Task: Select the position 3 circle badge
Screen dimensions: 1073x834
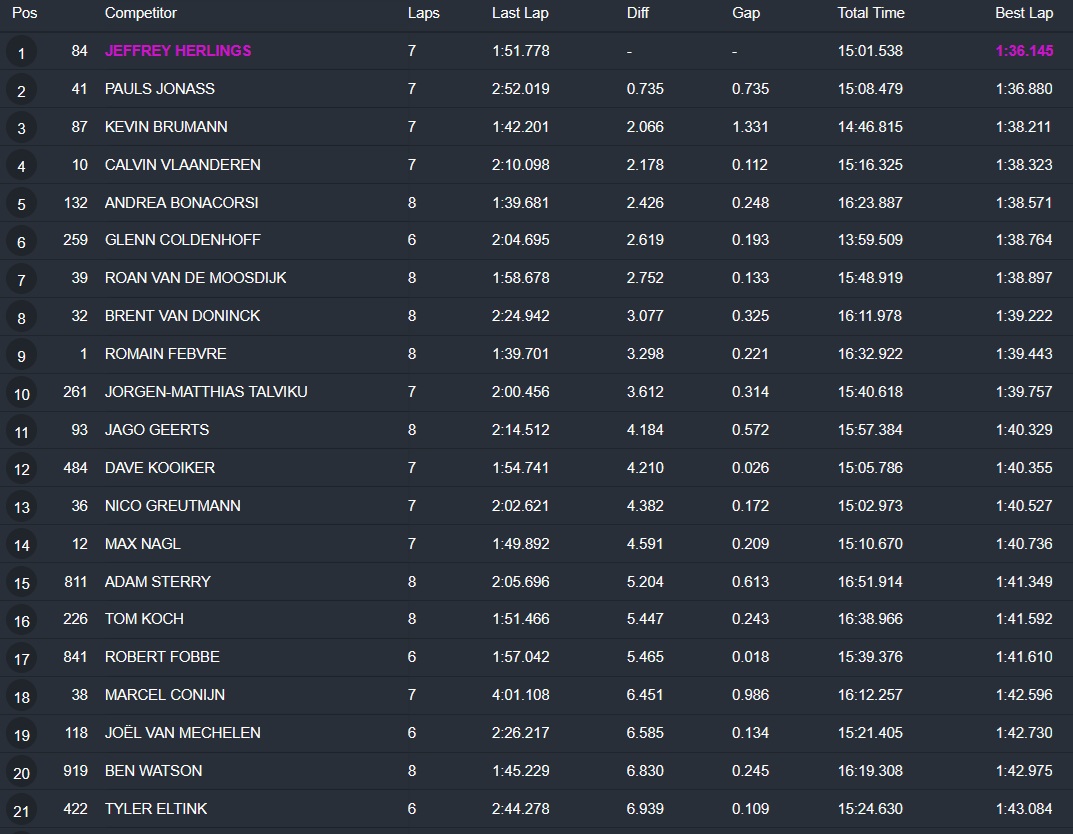Action: (21, 128)
